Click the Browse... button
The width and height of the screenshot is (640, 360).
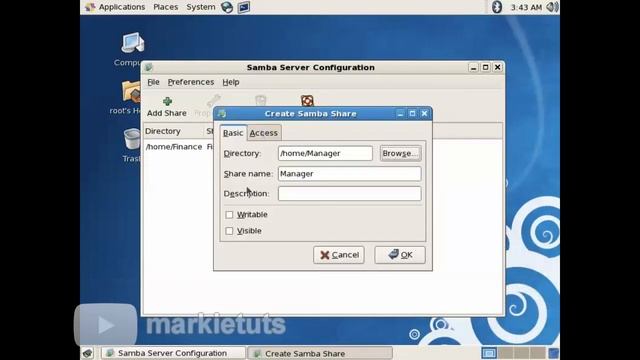(400, 153)
